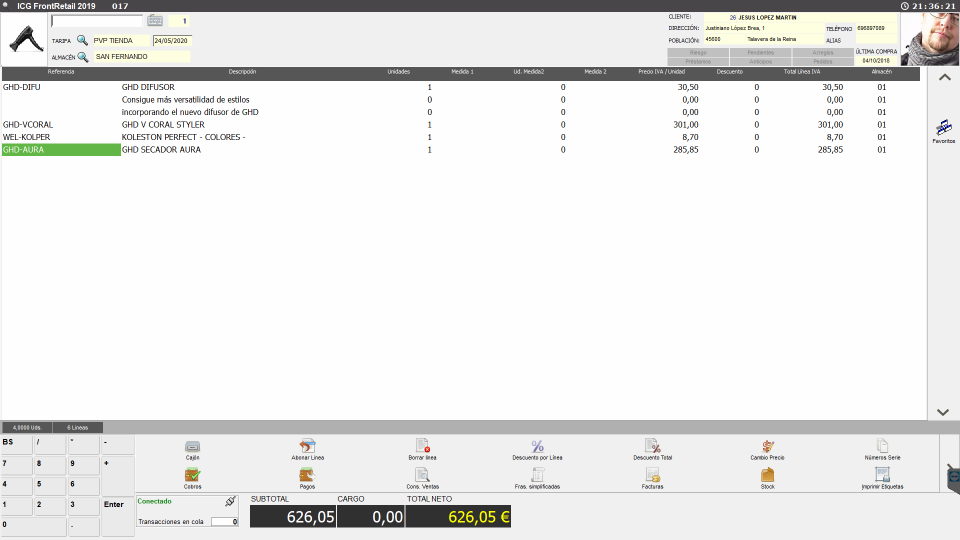Click the Anticipos button

(x=760, y=62)
